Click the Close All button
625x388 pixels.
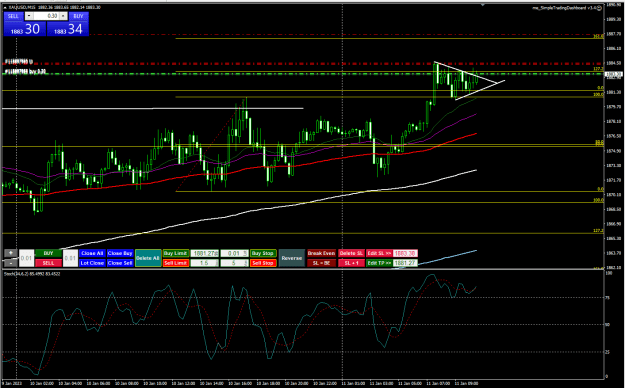pos(92,253)
